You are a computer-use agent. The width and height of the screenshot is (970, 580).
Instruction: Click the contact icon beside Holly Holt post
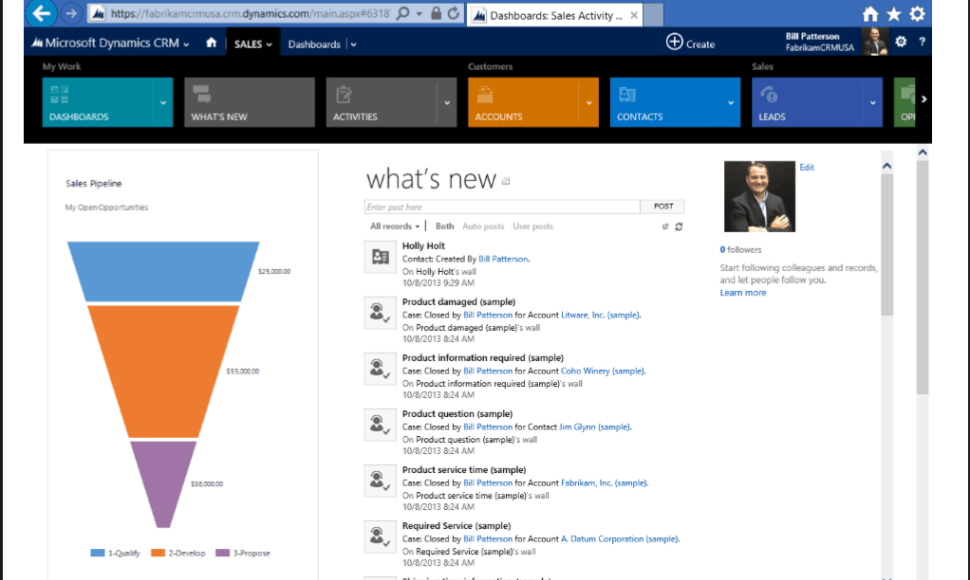[380, 257]
